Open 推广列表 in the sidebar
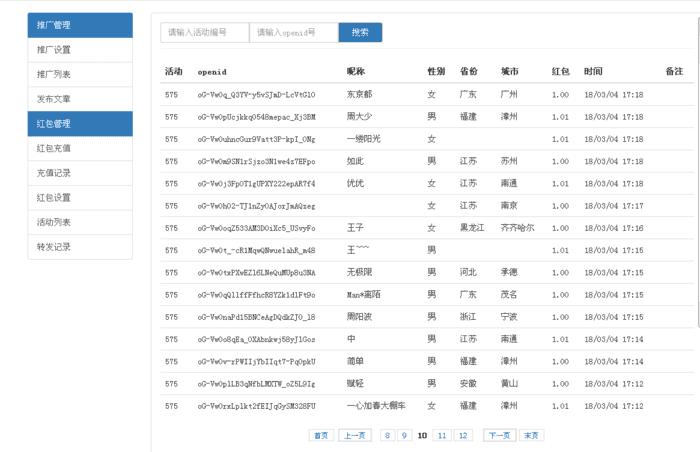The image size is (700, 452). coord(80,75)
